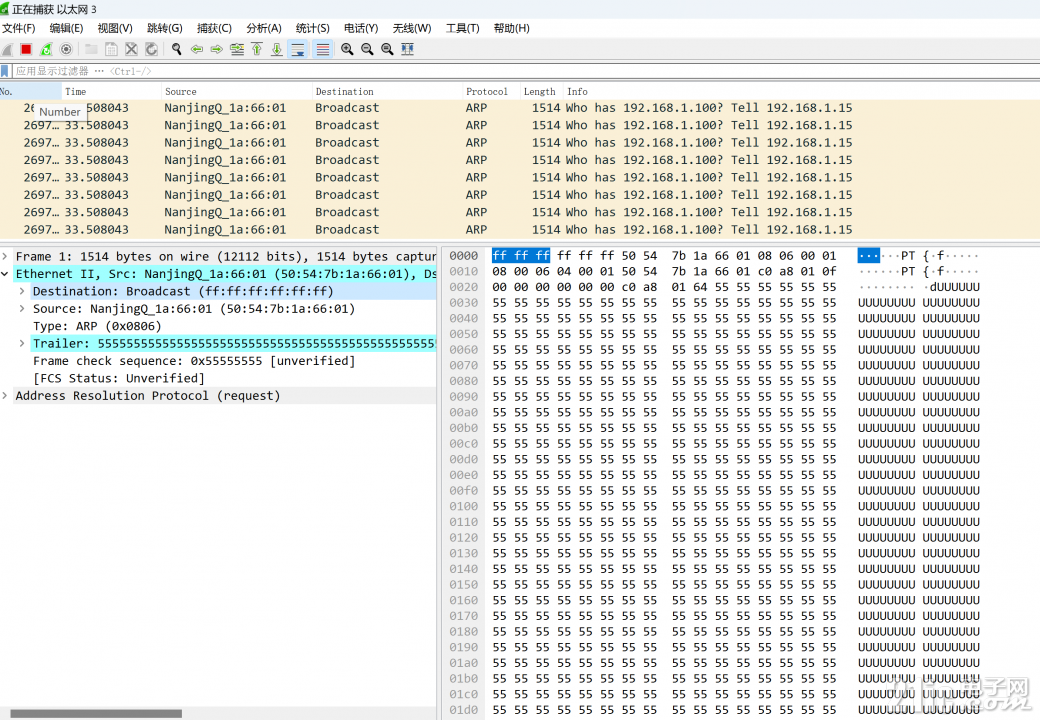Click horizontal scrollbar in details pane
1040x720 pixels.
coord(96,713)
